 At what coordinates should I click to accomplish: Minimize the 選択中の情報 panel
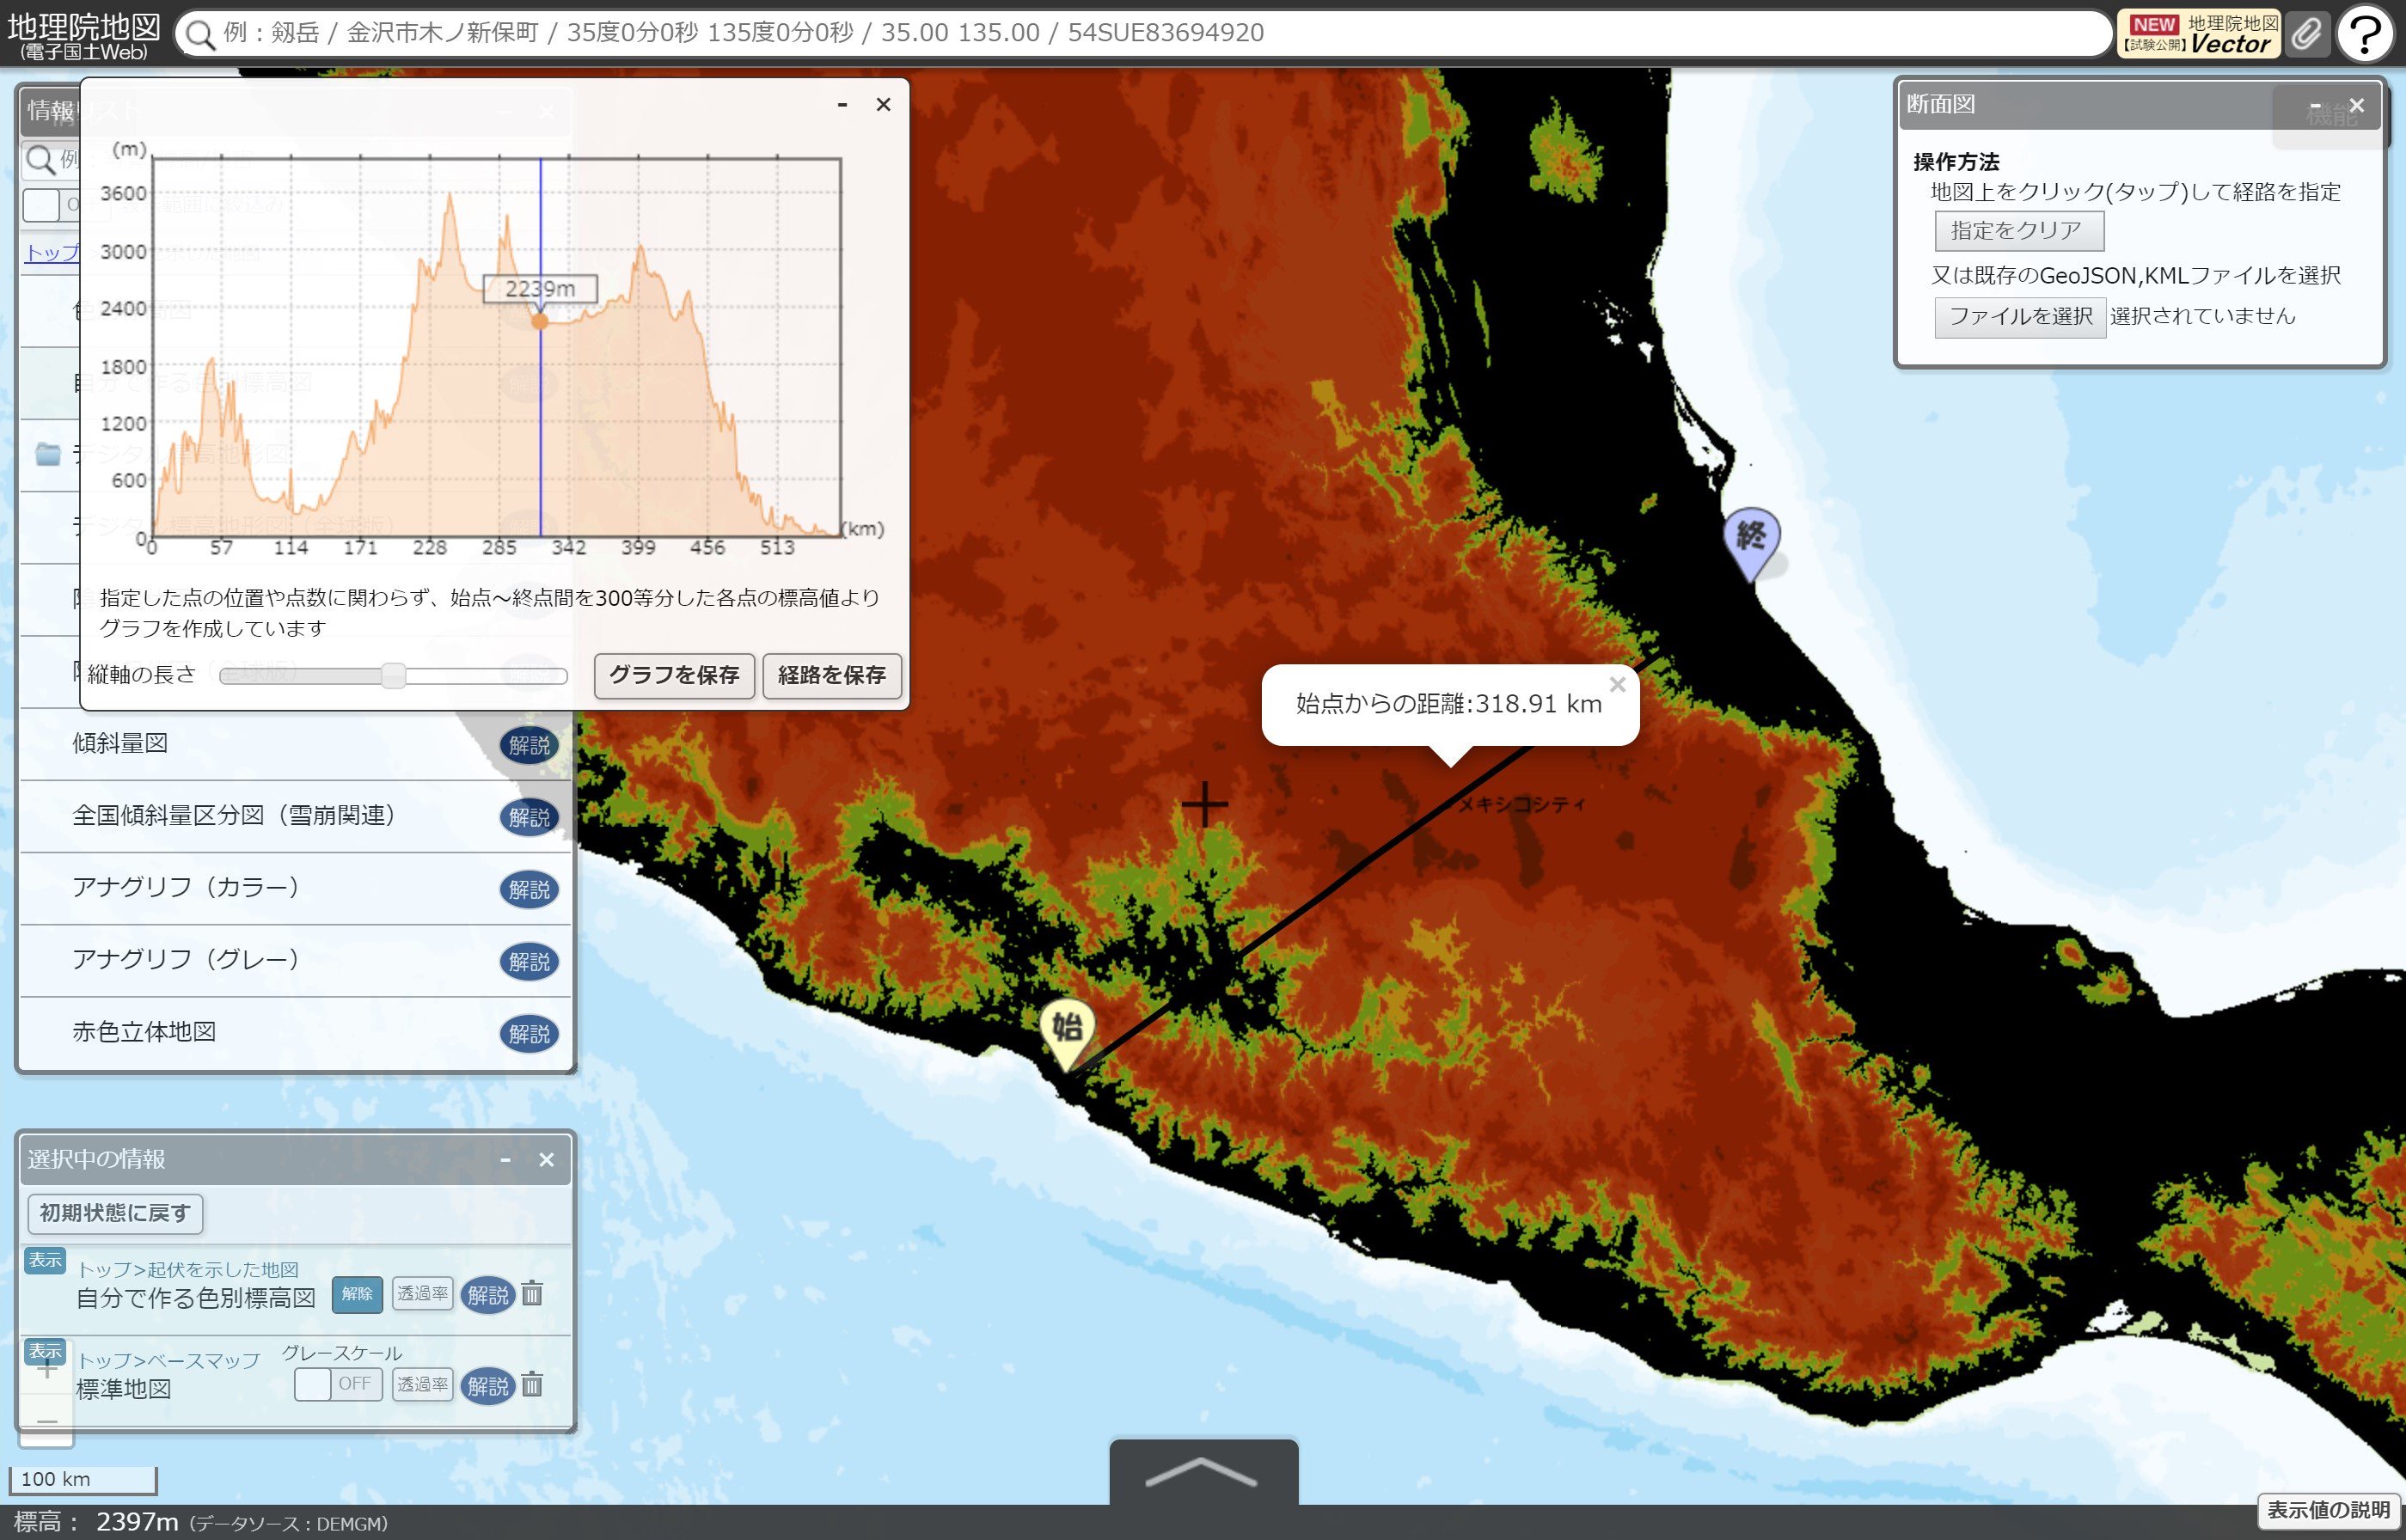[x=505, y=1160]
